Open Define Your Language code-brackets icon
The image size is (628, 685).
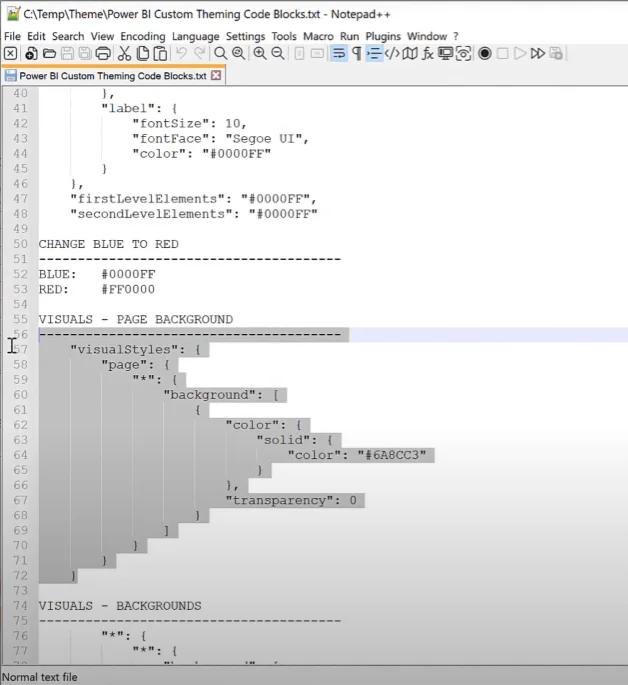click(392, 54)
